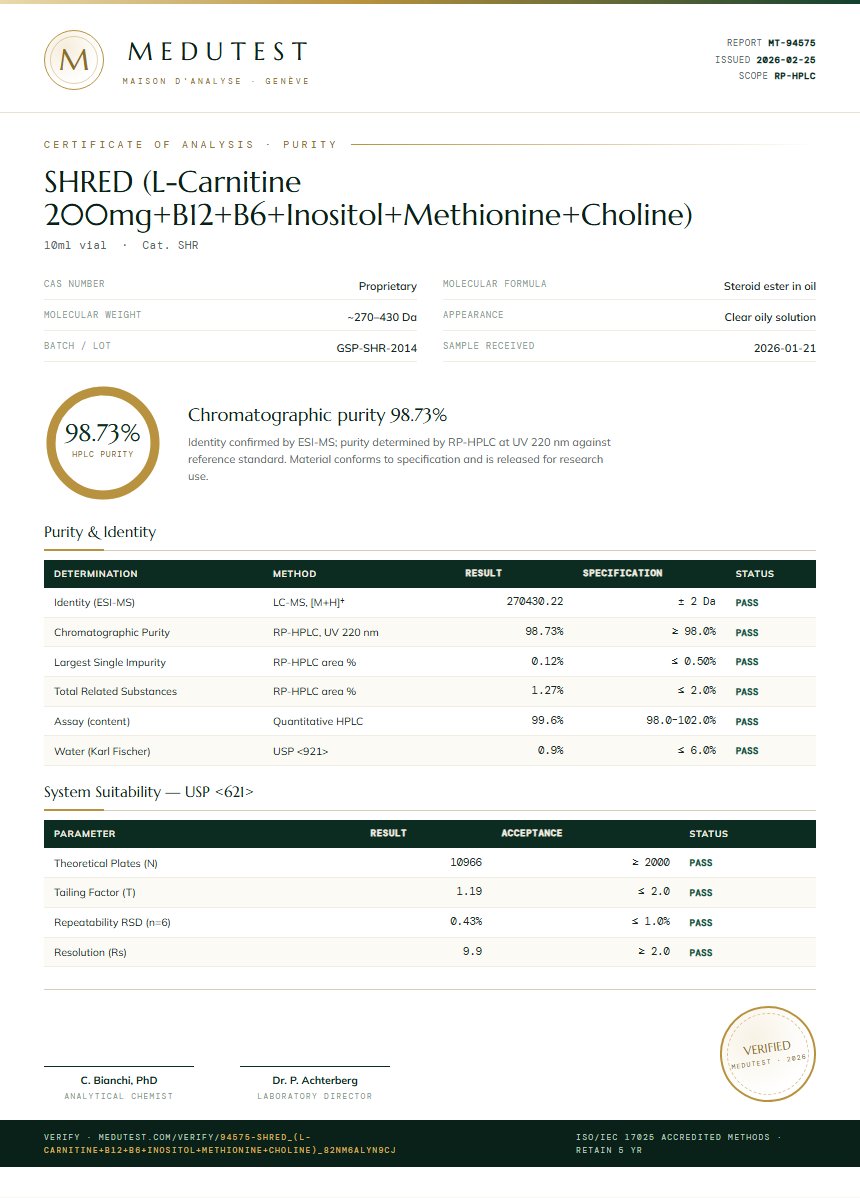
Task: Click the SHRED product title heading
Action: click(368, 198)
